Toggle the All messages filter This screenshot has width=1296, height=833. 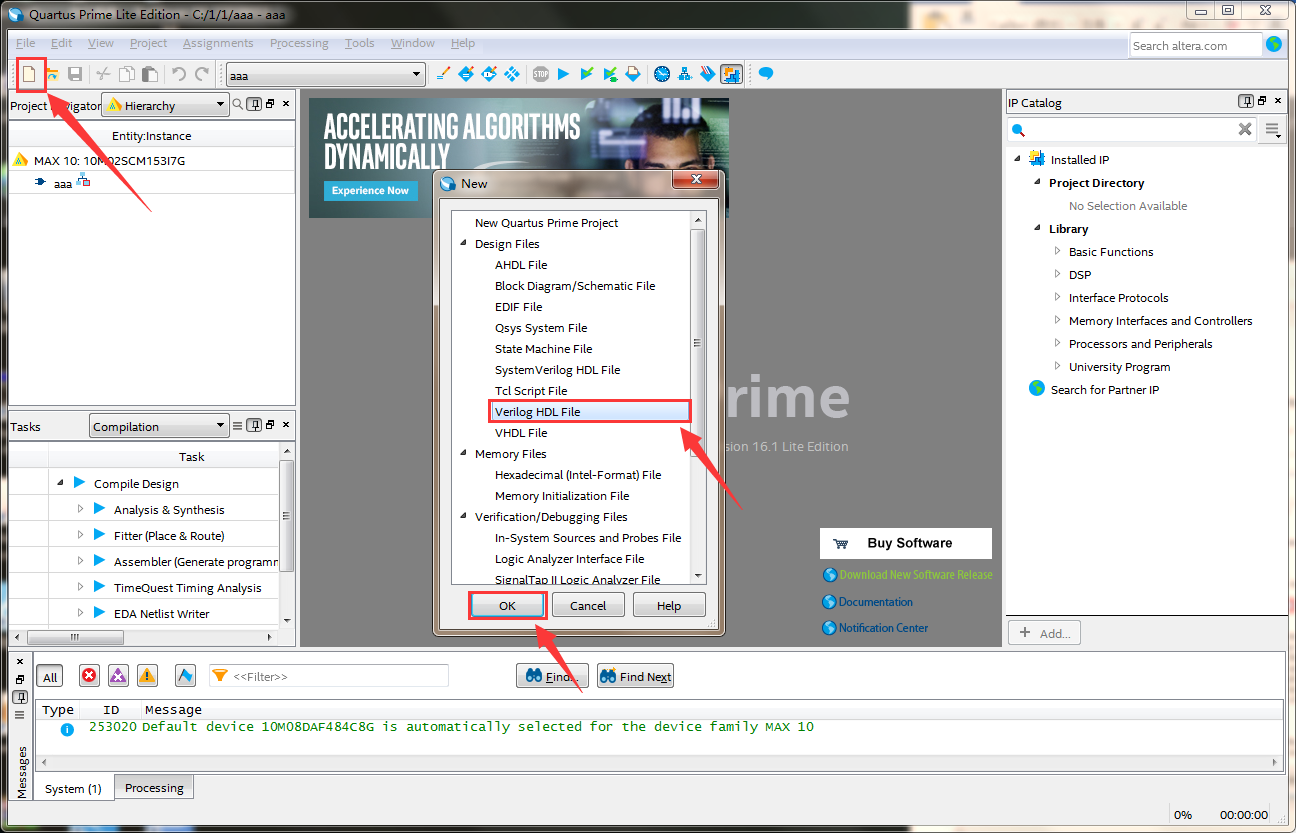pos(50,677)
